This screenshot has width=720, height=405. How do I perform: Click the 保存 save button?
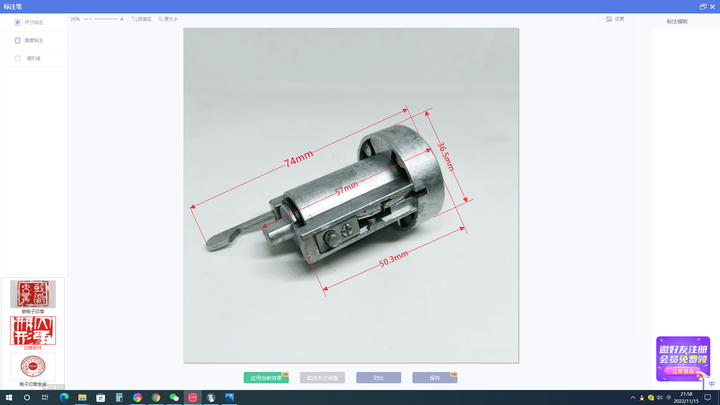435,377
